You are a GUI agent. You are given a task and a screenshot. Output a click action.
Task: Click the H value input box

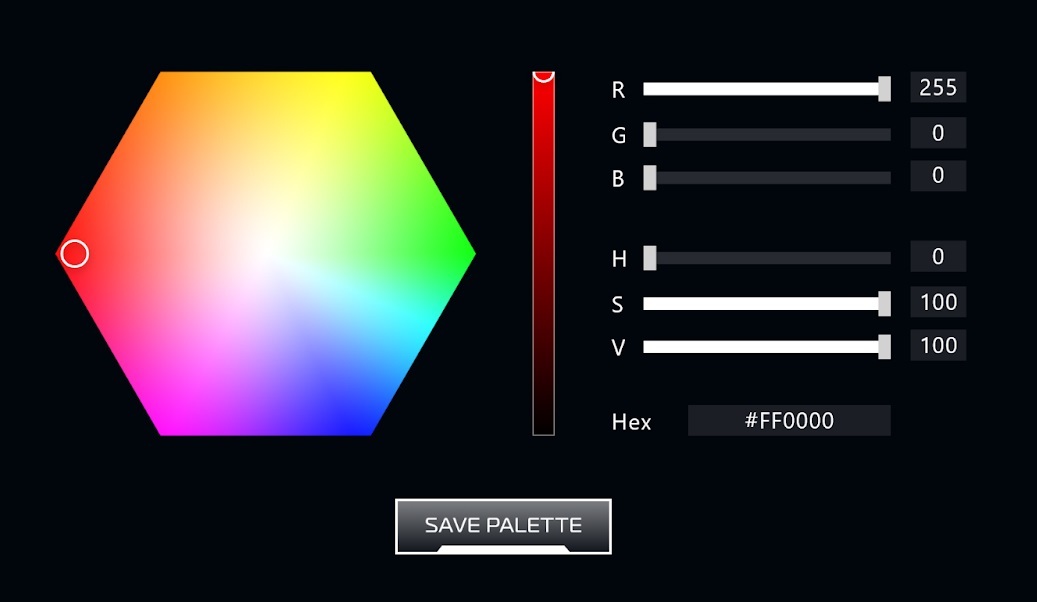coord(937,257)
